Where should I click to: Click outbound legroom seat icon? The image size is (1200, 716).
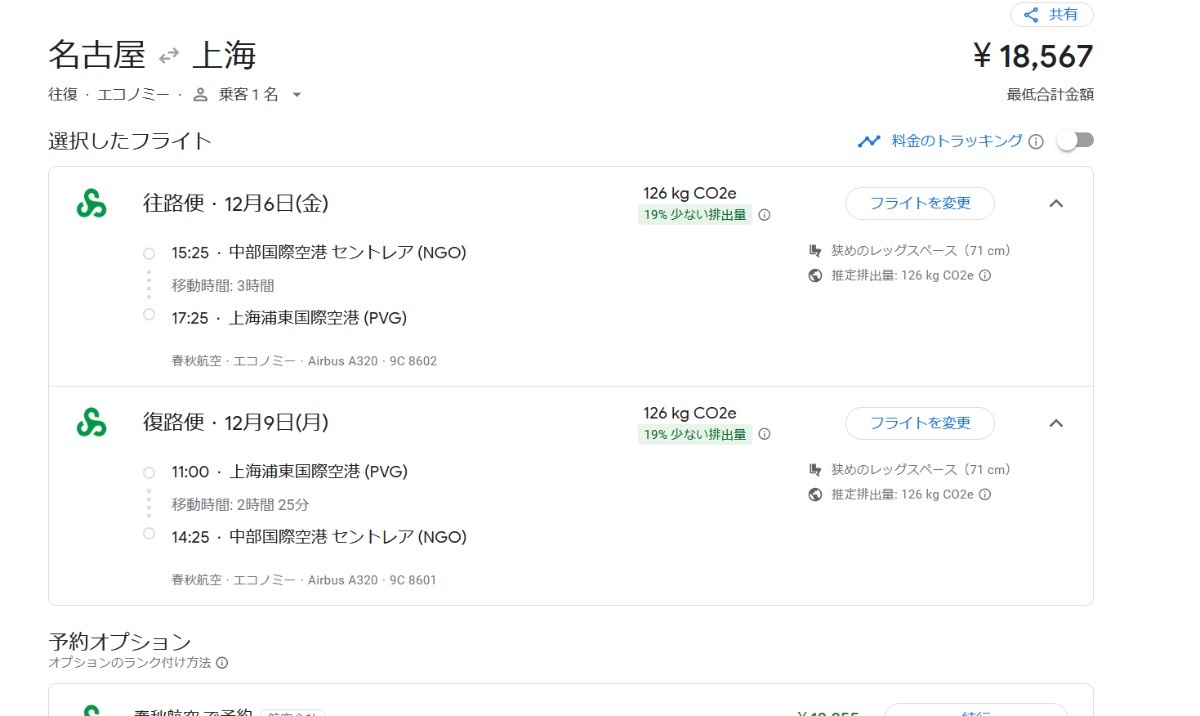[x=815, y=251]
